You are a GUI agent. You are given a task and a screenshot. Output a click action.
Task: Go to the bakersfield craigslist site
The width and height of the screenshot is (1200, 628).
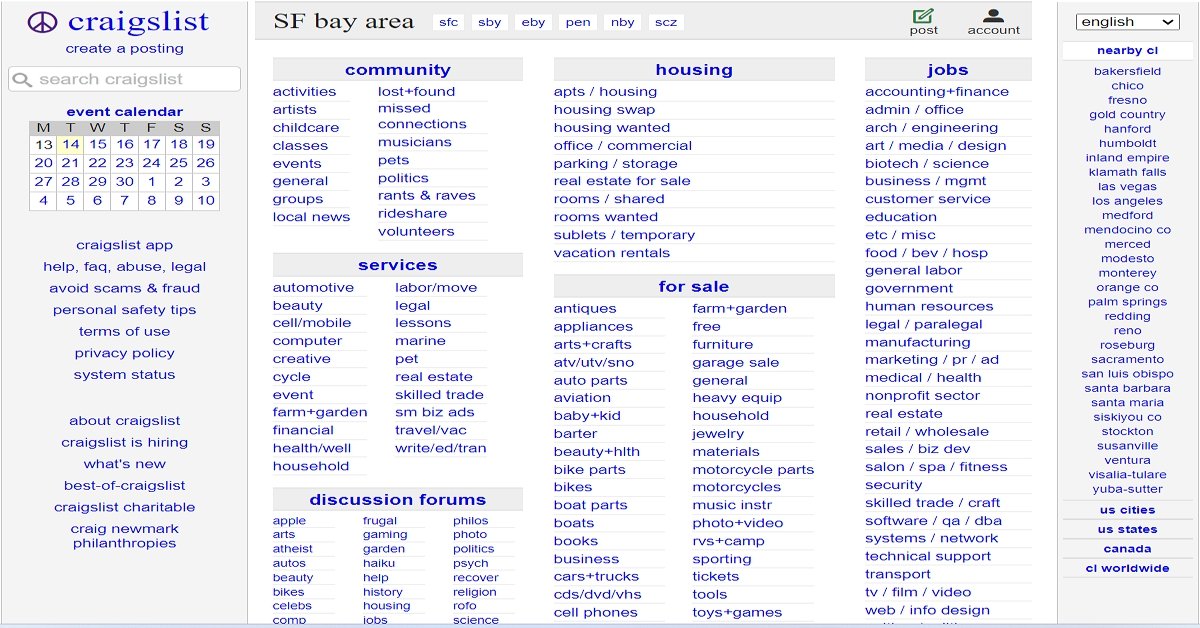[1127, 71]
